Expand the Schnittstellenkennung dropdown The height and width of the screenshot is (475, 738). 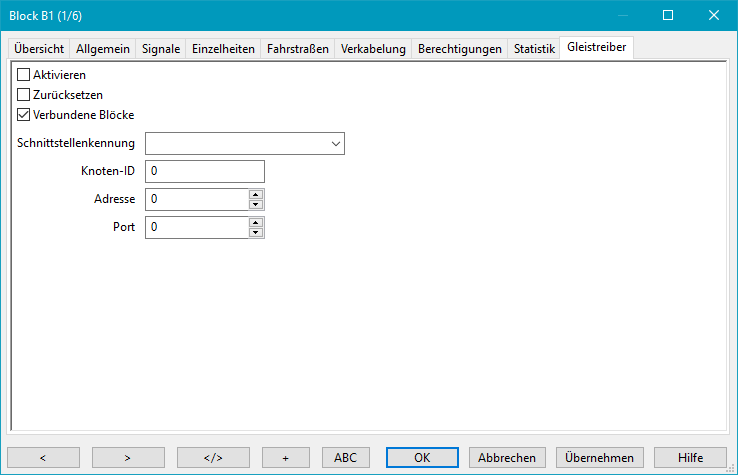tap(334, 144)
